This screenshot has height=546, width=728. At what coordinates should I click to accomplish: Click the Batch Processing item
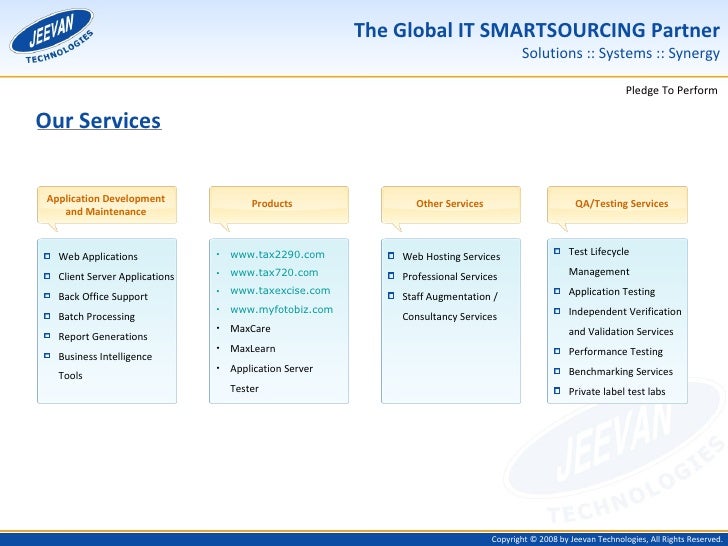coord(97,317)
